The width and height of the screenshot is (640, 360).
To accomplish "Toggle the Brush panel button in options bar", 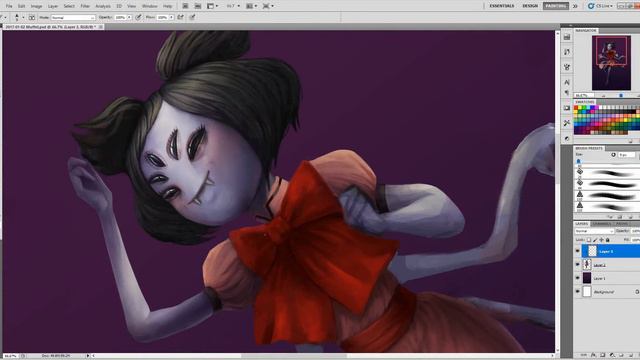I will pyautogui.click(x=31, y=18).
